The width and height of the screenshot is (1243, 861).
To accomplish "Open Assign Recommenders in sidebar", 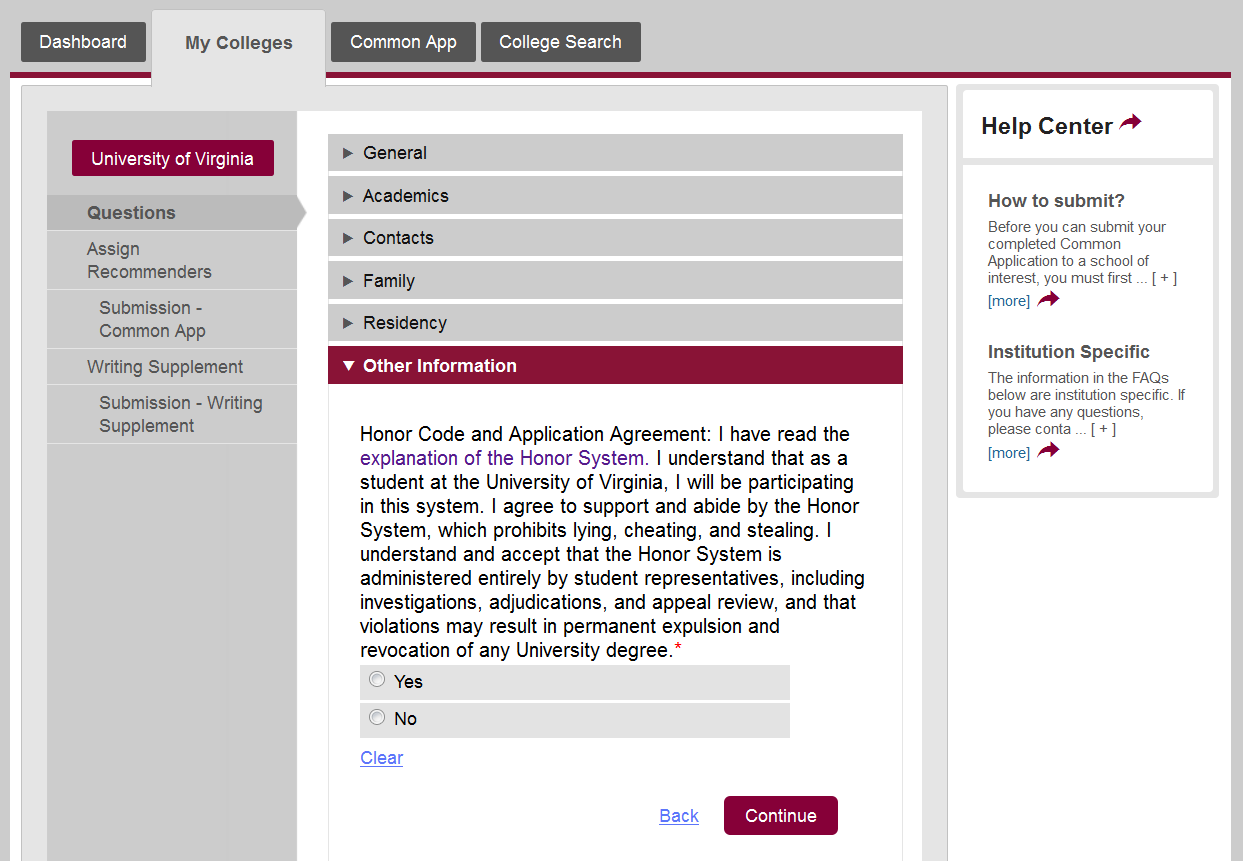I will 172,261.
